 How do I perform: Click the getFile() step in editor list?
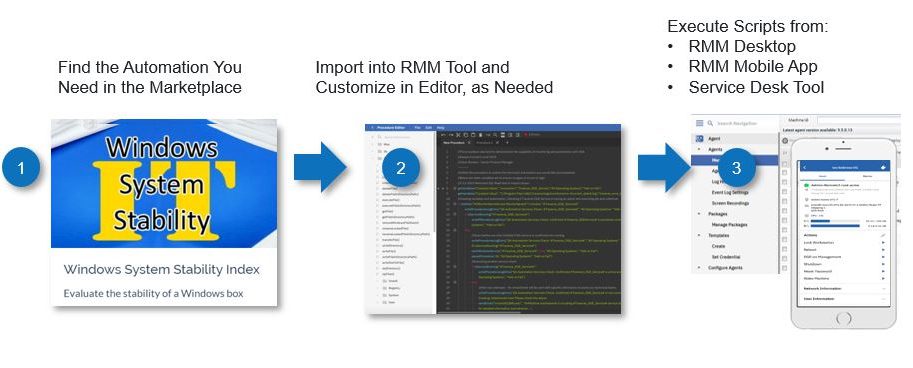[x=388, y=211]
